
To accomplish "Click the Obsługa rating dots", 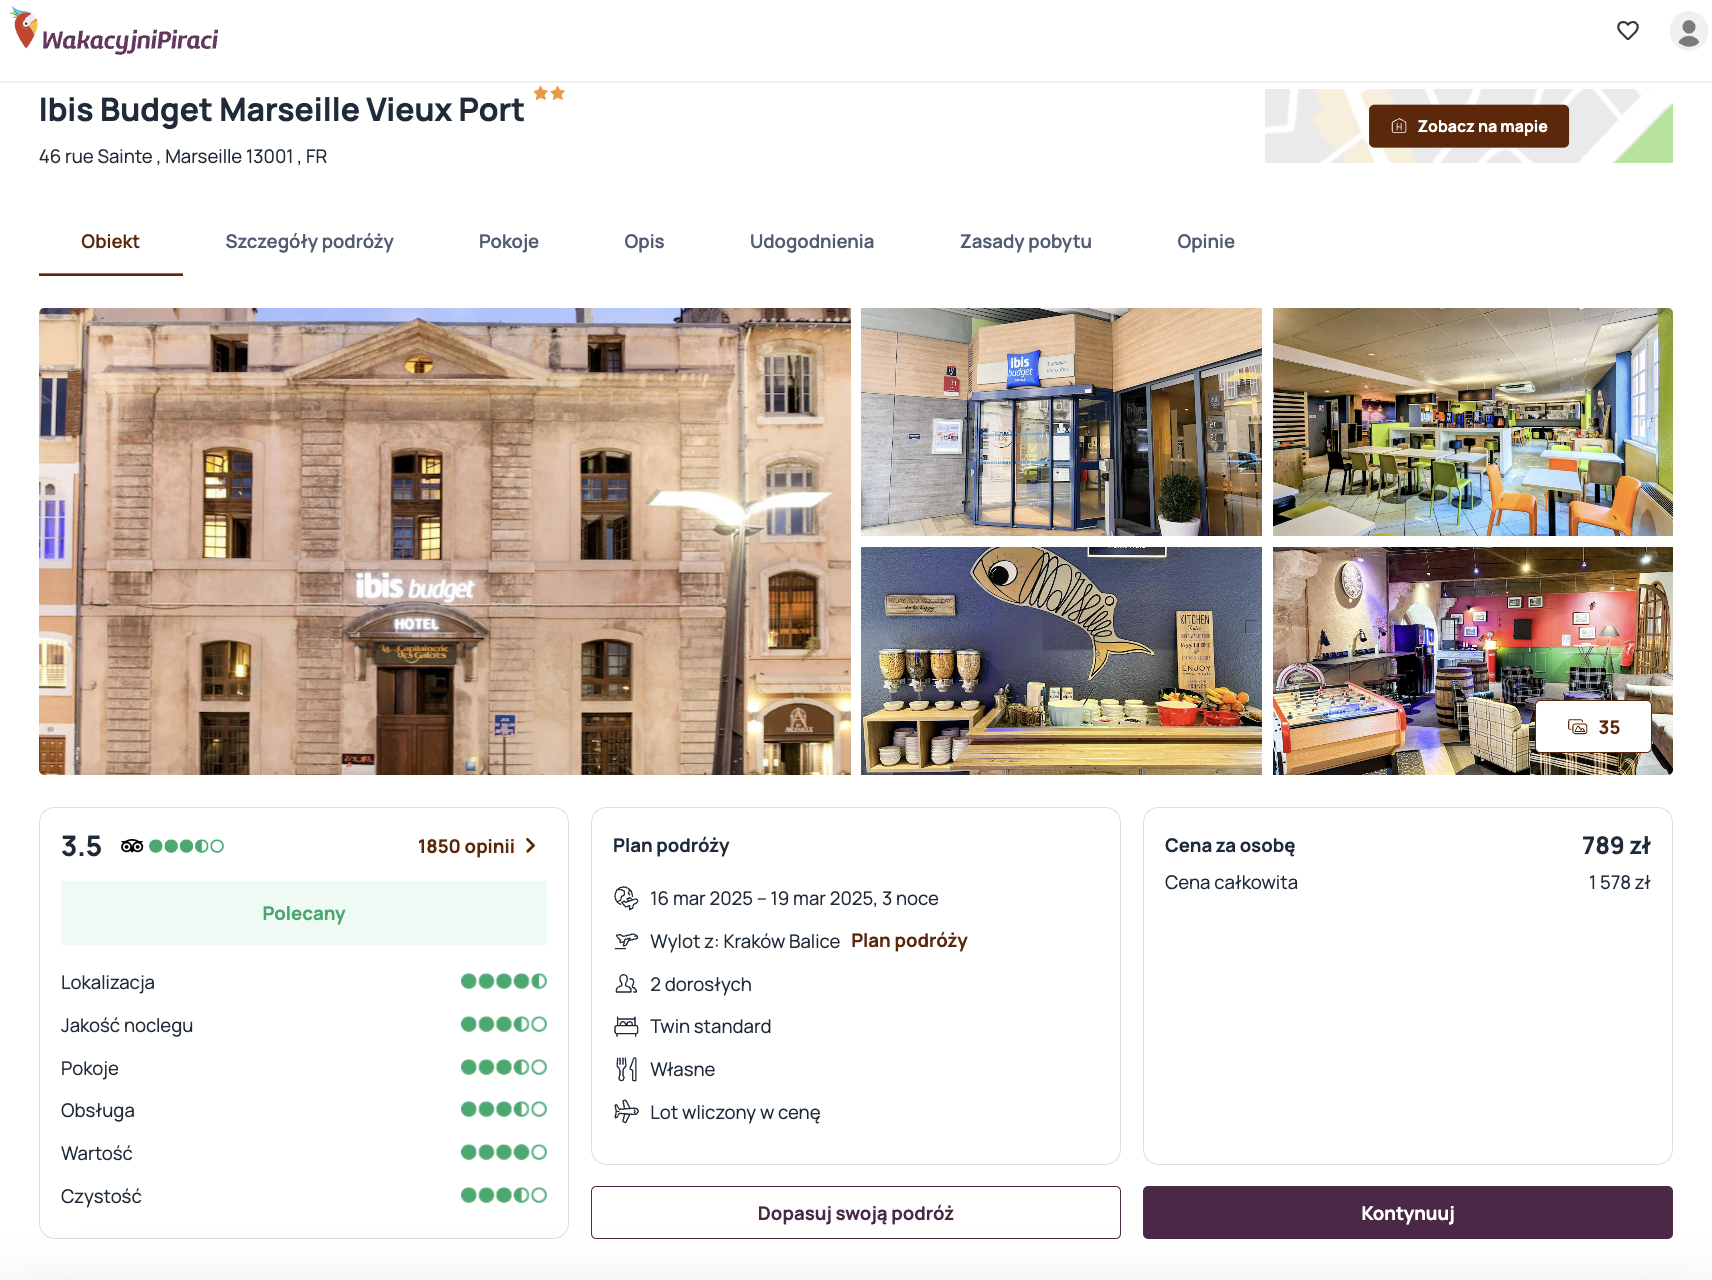I will 504,1109.
